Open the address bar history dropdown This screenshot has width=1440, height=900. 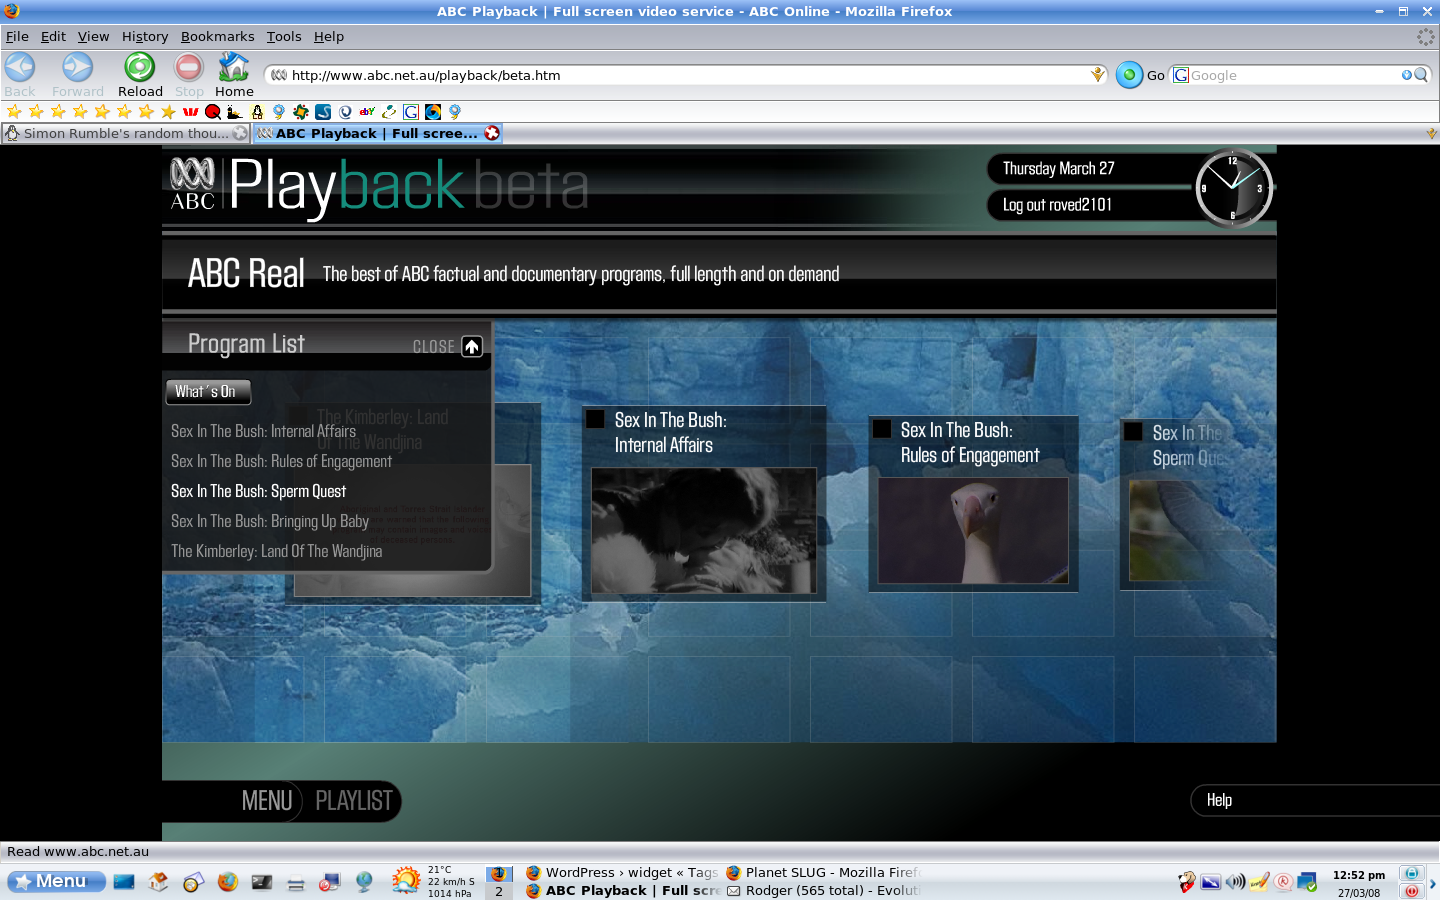coord(1097,75)
